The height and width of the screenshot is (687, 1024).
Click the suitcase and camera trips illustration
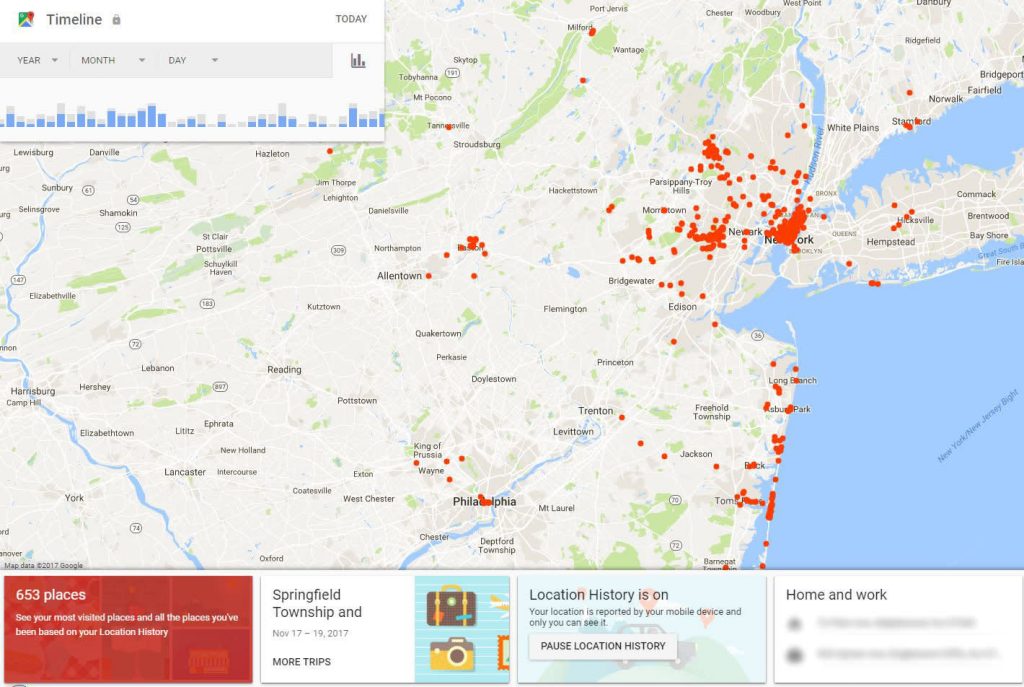pyautogui.click(x=462, y=629)
